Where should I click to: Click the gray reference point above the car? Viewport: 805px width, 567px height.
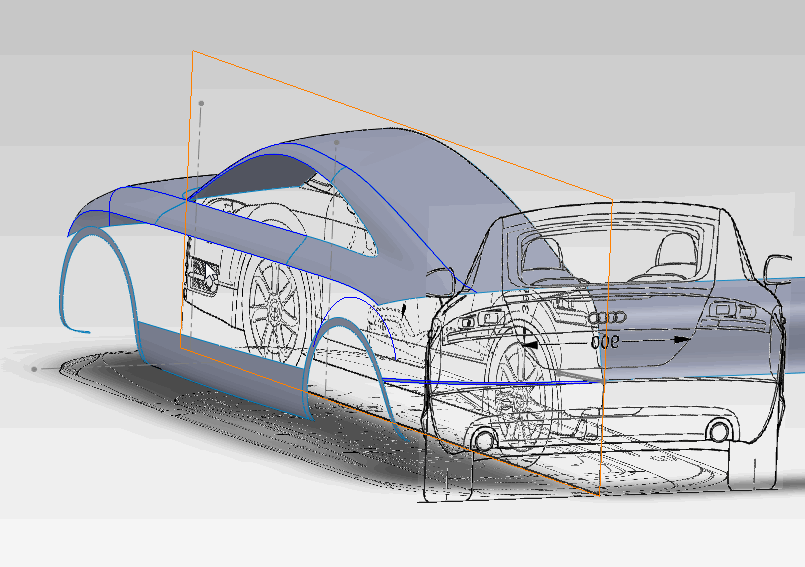pyautogui.click(x=201, y=103)
